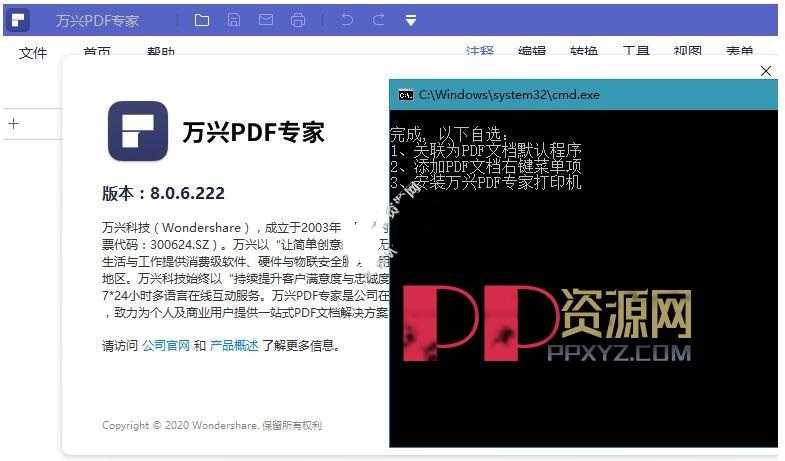The height and width of the screenshot is (461, 785).
Task: Click the copyright 2020 Wondershare text
Action: (x=212, y=425)
